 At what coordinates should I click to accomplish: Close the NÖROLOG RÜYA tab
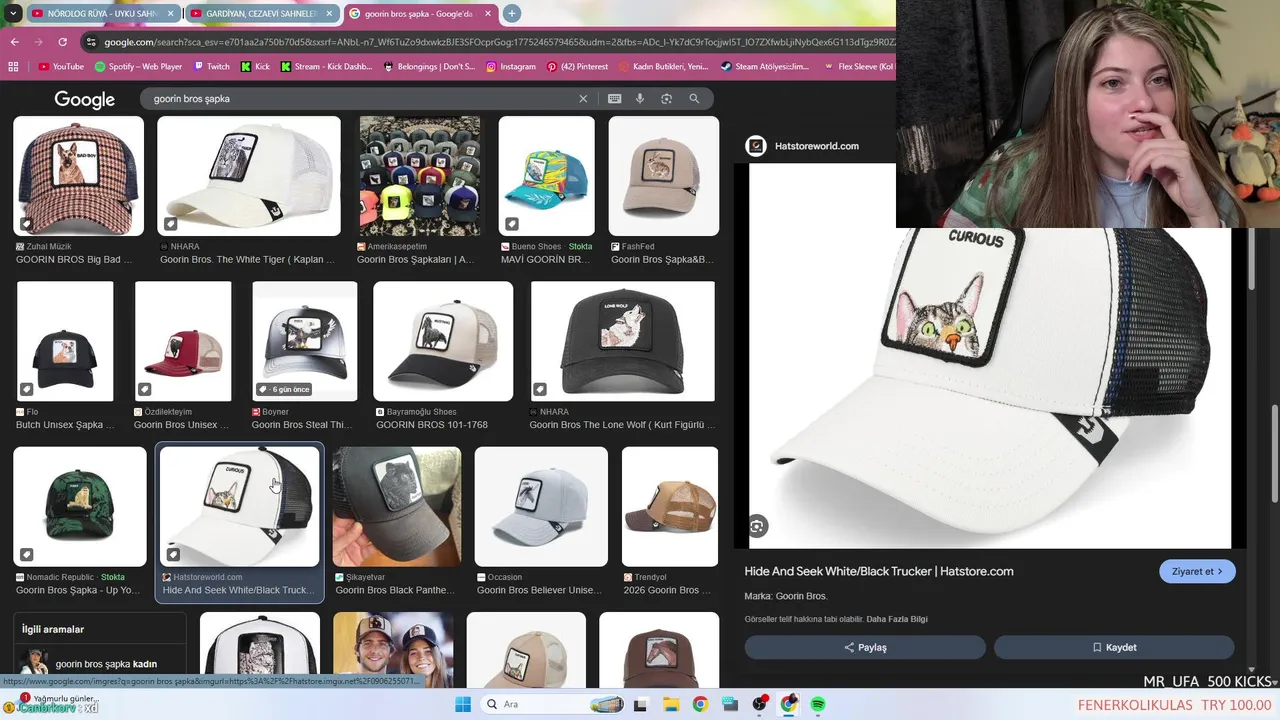(x=170, y=14)
